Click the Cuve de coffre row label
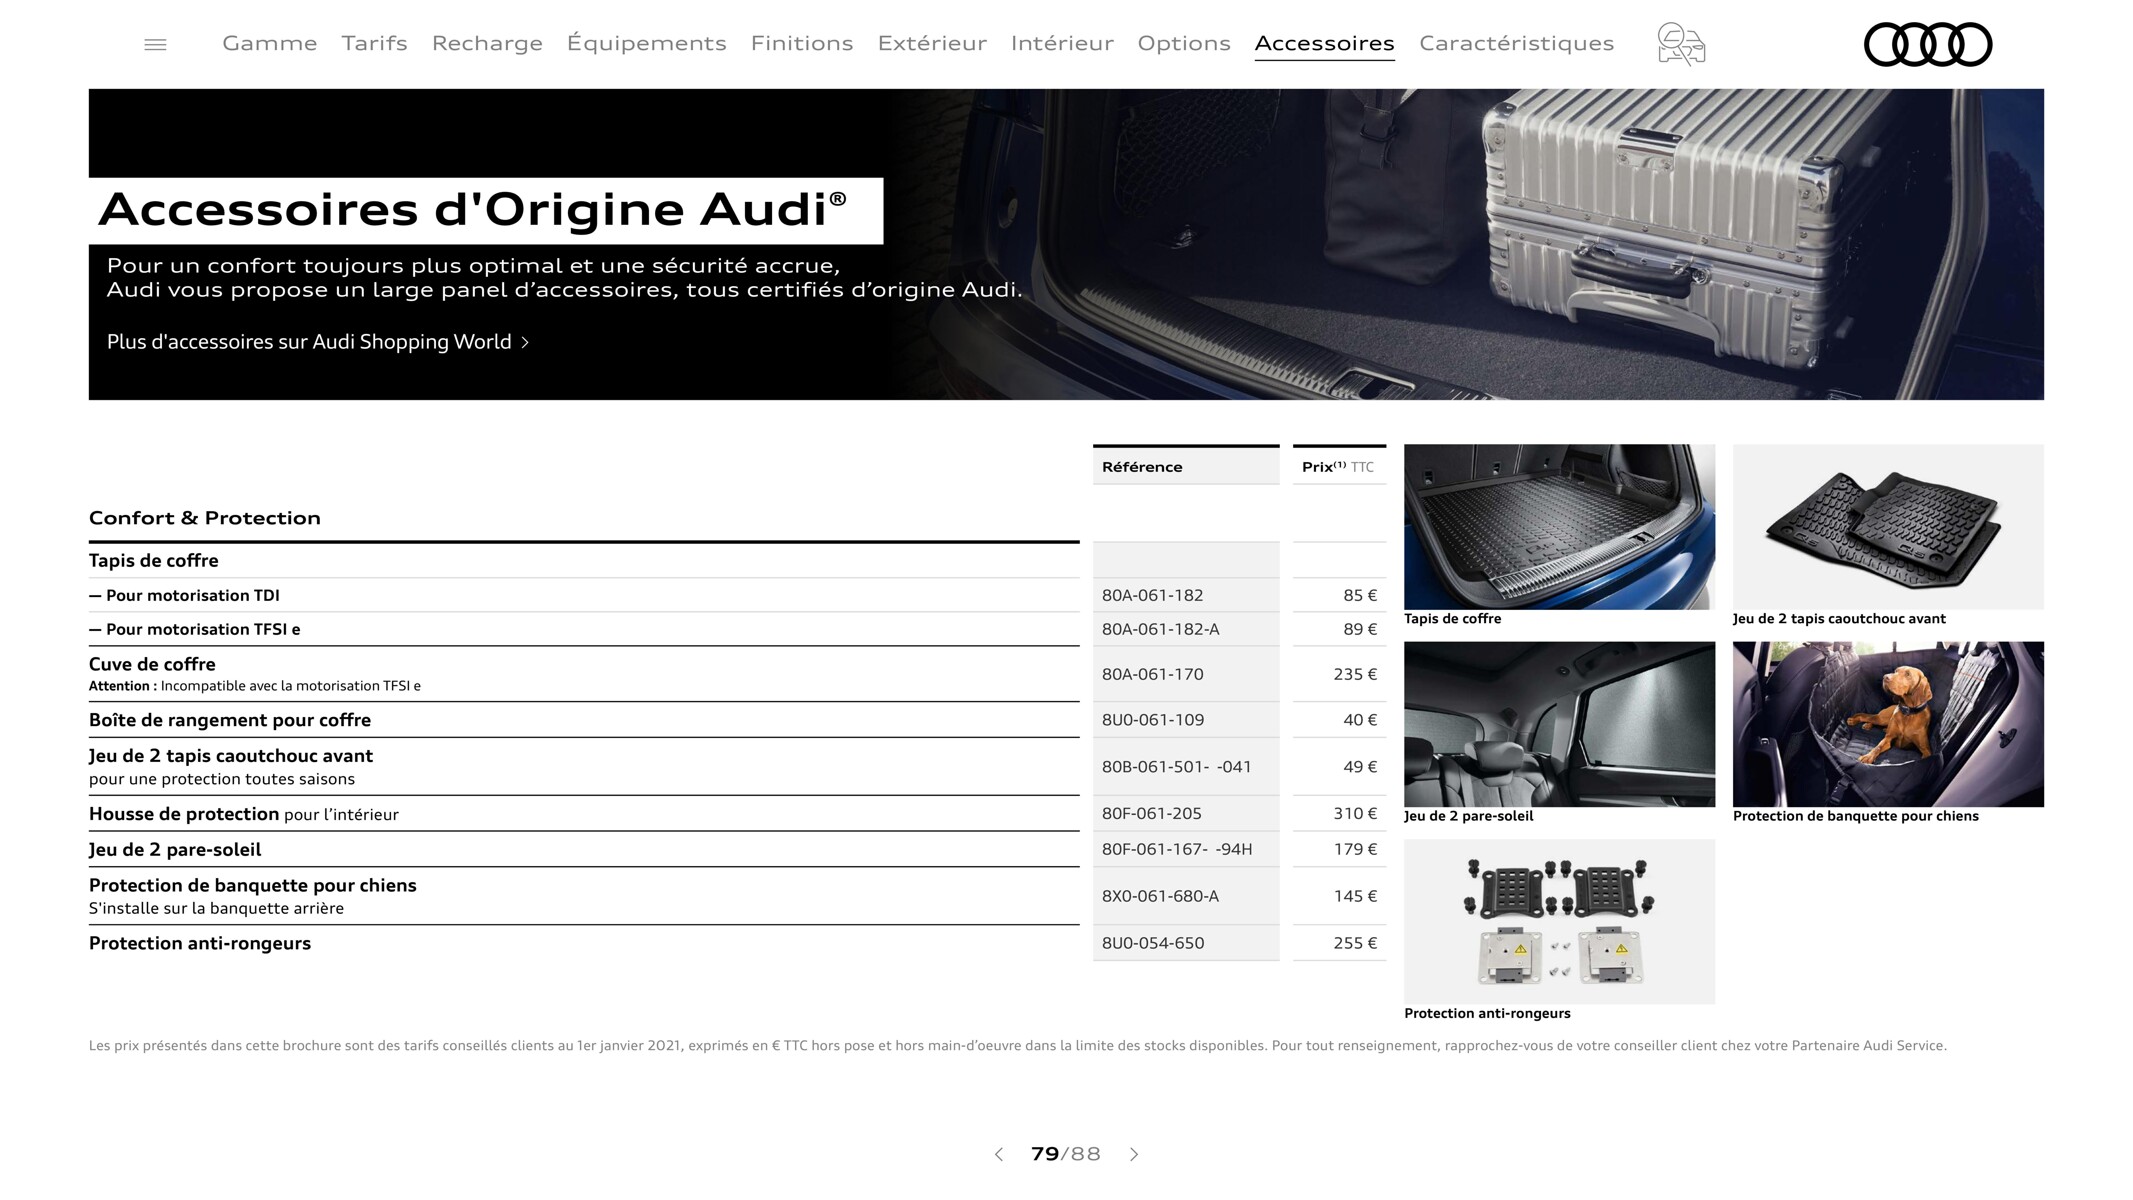 (152, 664)
